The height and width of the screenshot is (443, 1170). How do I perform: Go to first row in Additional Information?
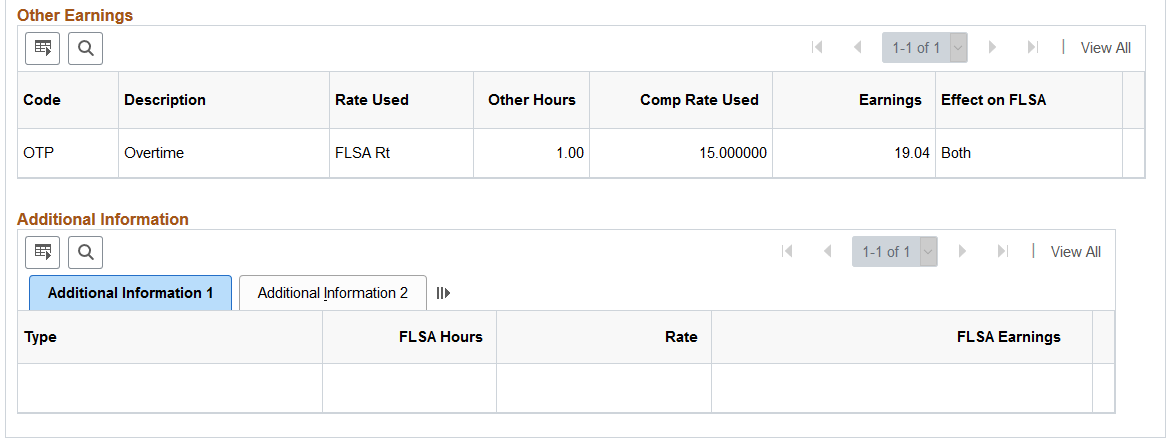(x=787, y=252)
